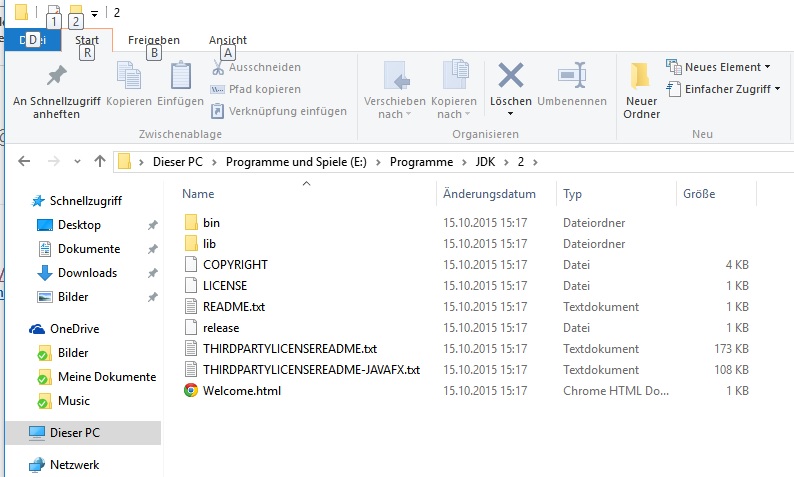This screenshot has height=477, width=794.
Task: Select the Welcome.html Chrome file icon
Action: click(191, 390)
